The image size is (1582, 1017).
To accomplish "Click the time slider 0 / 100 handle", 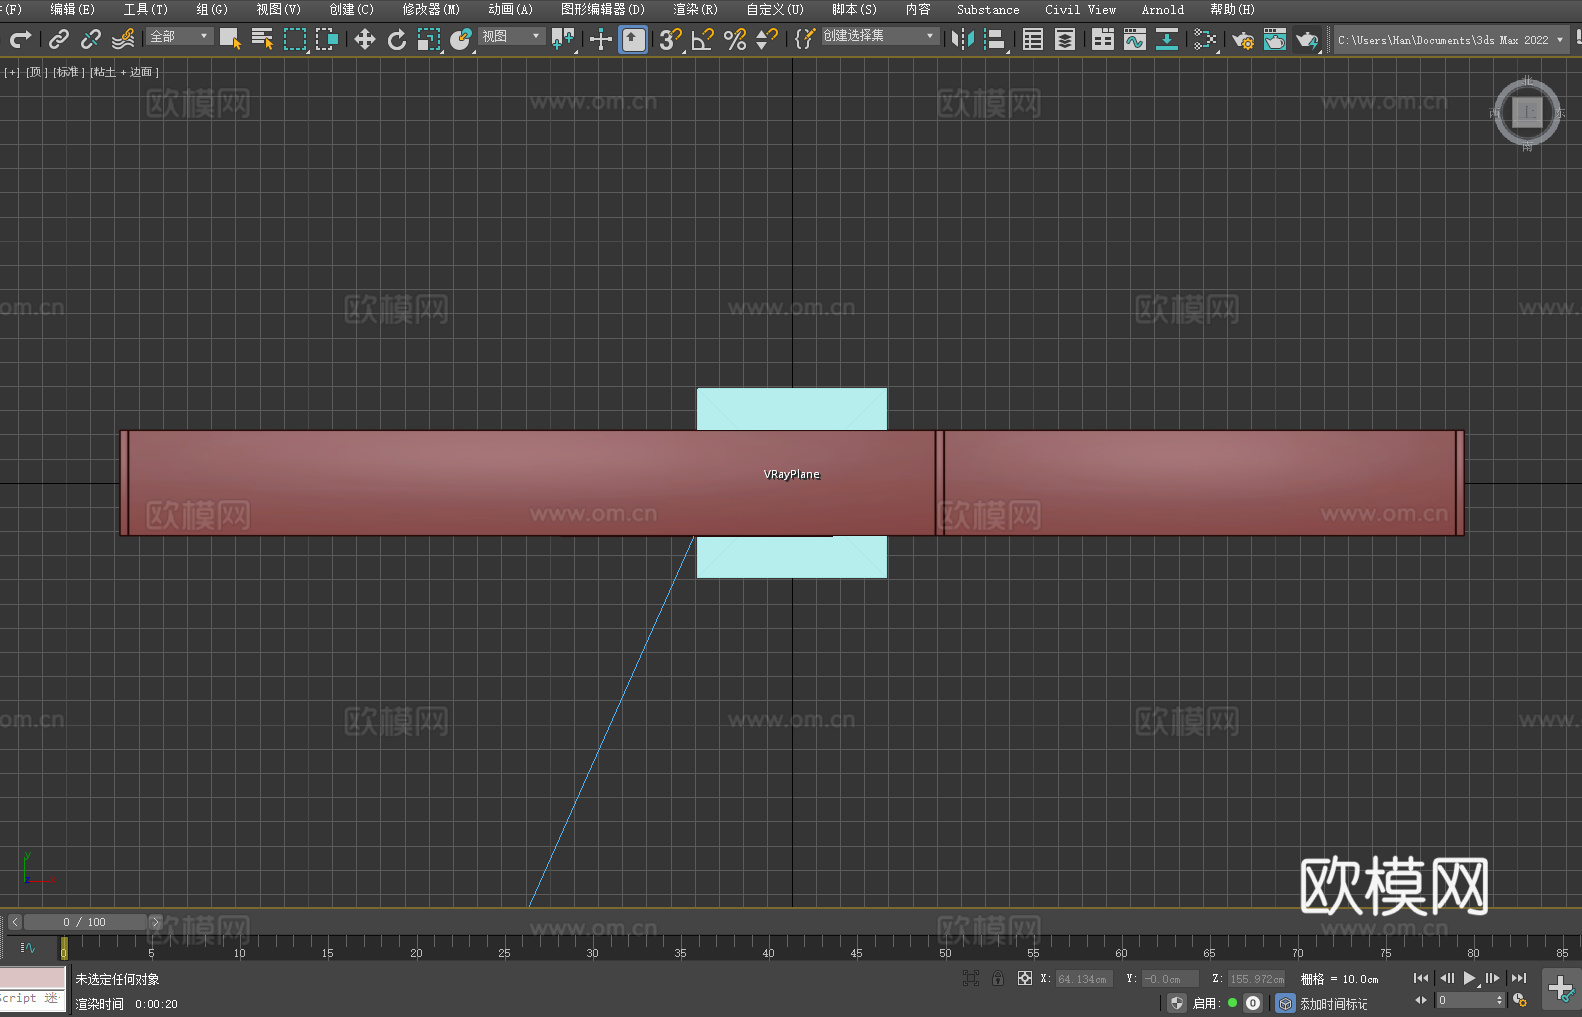I will [85, 922].
